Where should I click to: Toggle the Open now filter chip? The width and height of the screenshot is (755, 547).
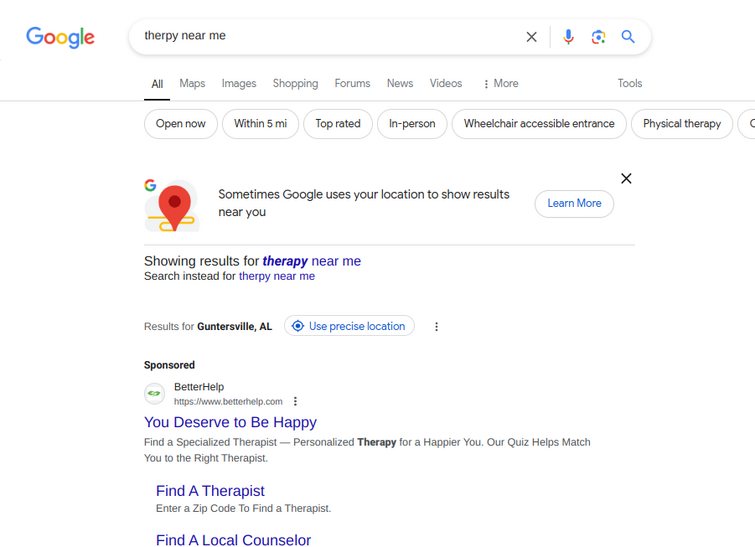point(181,124)
